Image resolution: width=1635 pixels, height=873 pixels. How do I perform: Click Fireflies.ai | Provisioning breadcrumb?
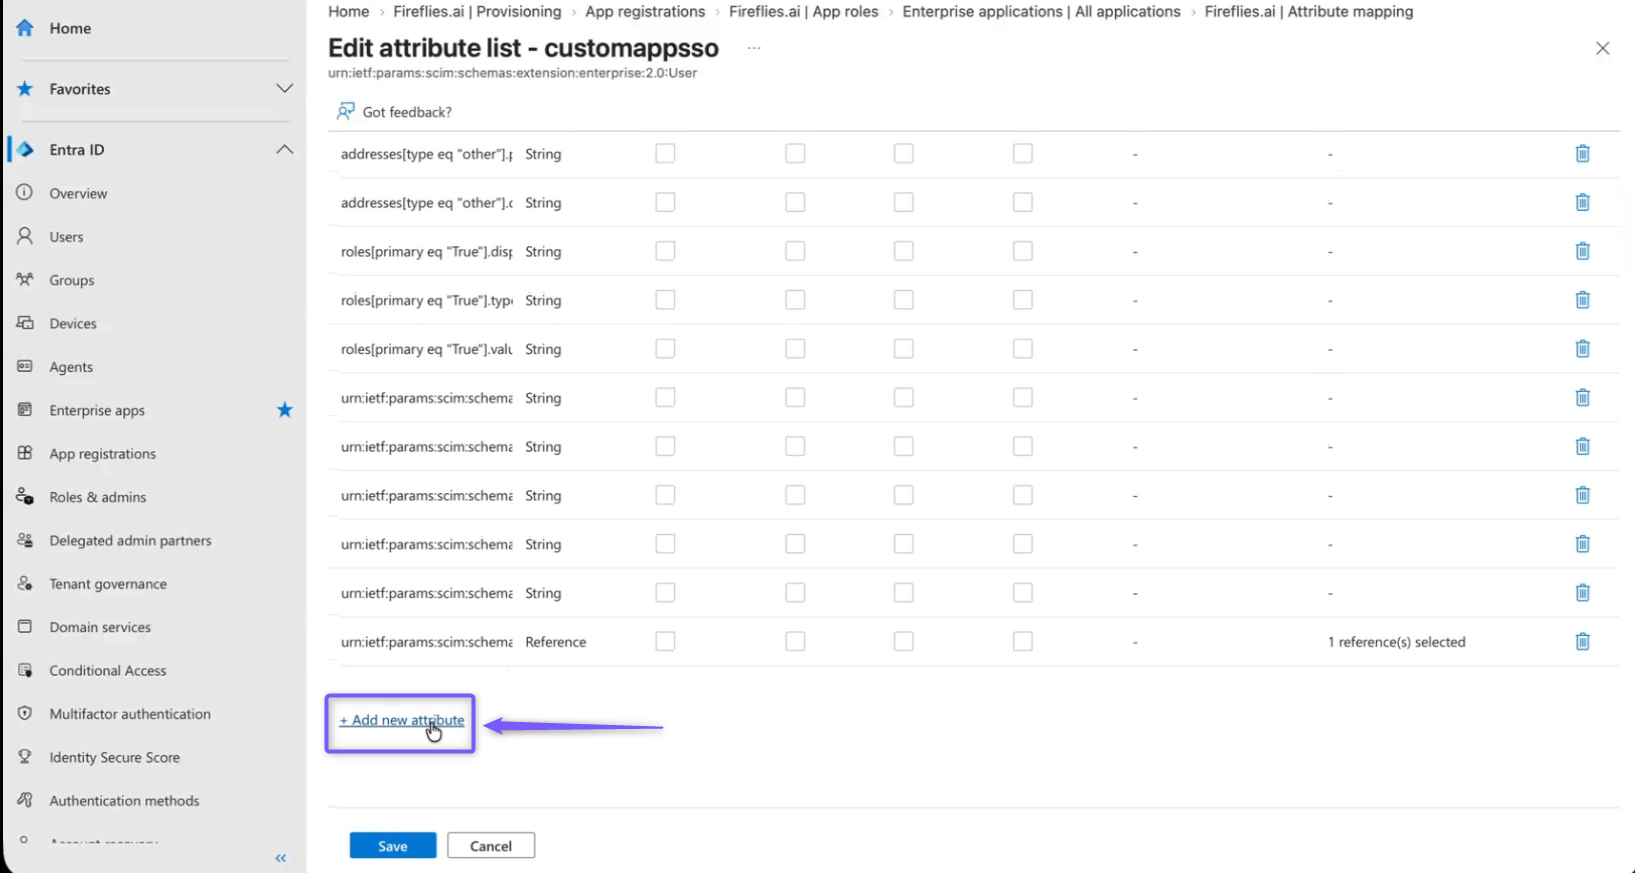[477, 12]
